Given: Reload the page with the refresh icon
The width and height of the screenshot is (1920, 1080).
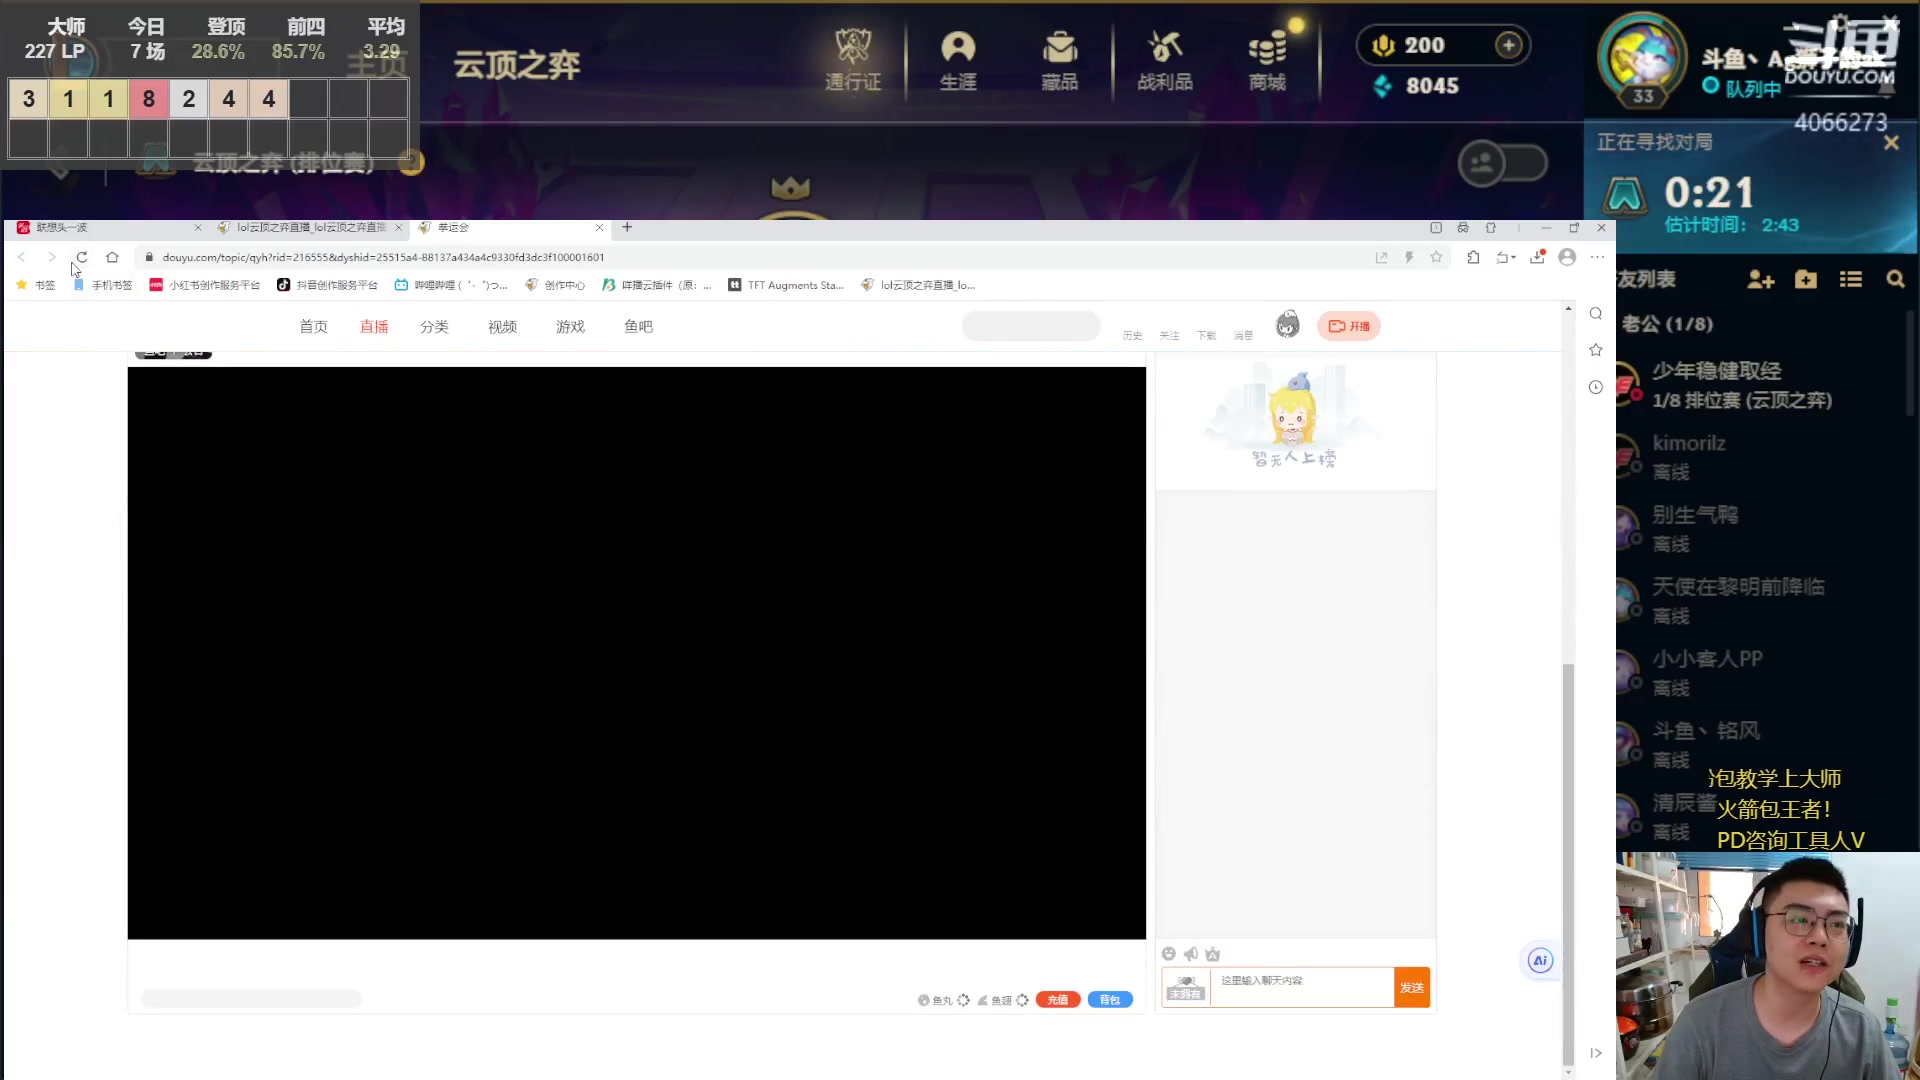Looking at the screenshot, I should [82, 257].
